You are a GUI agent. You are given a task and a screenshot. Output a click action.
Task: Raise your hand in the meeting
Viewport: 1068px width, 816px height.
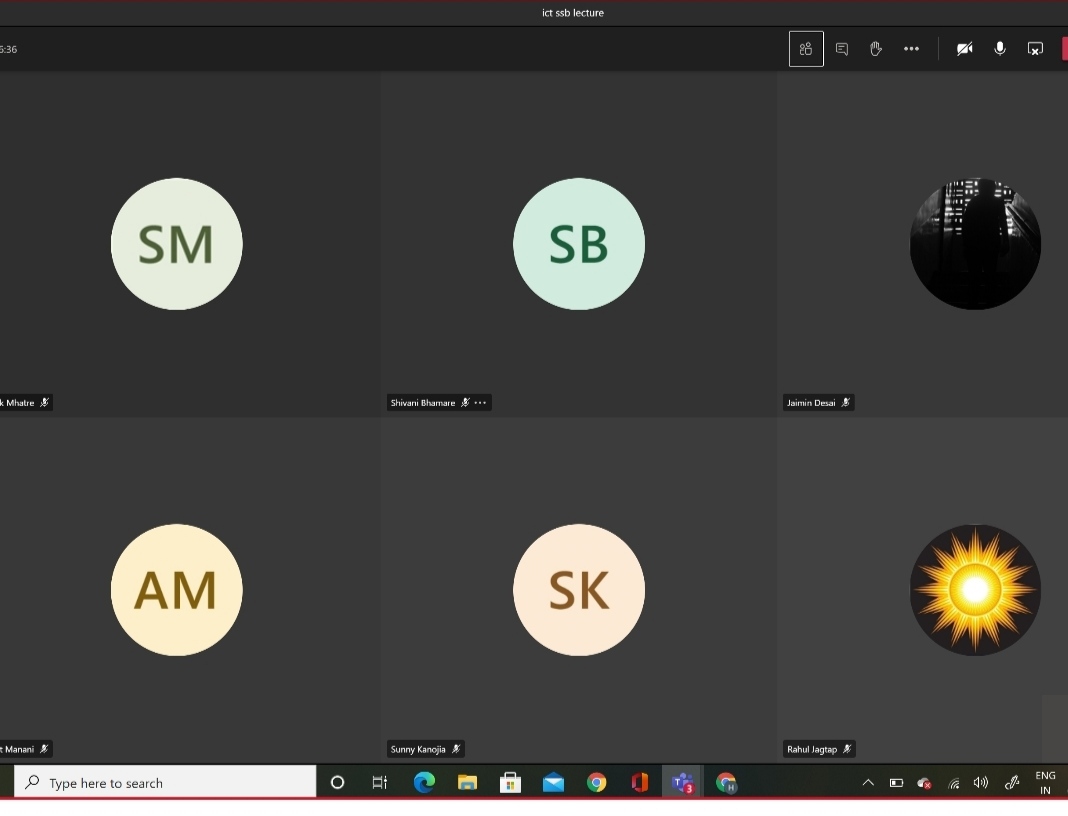tap(876, 49)
